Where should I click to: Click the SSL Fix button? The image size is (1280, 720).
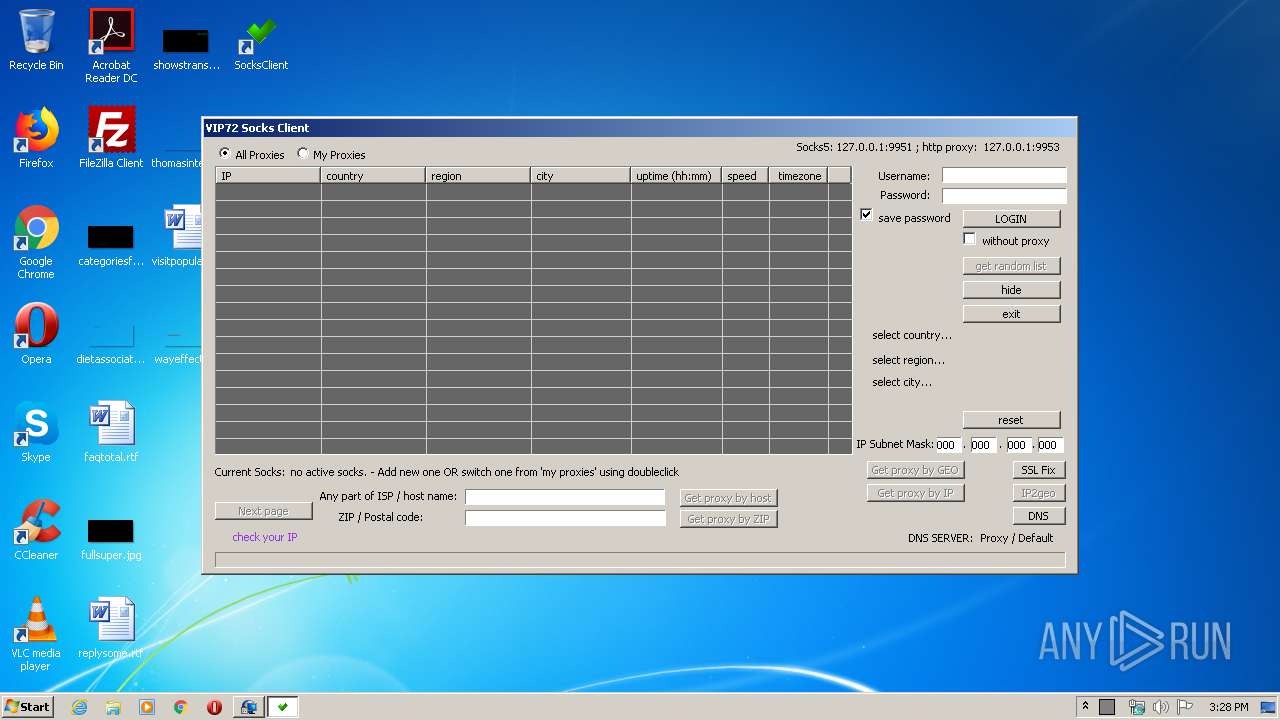click(x=1038, y=470)
